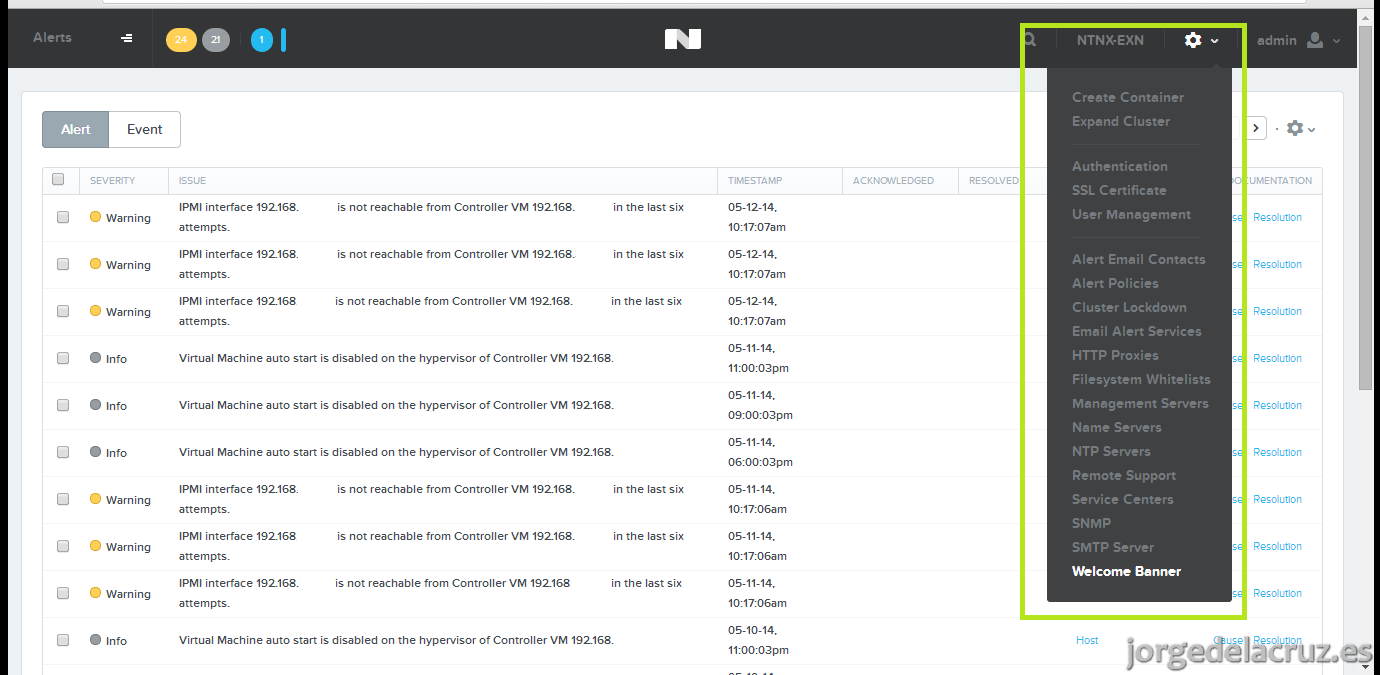Open the Host link in 05-10-14 row
The image size is (1380, 675).
(1087, 640)
